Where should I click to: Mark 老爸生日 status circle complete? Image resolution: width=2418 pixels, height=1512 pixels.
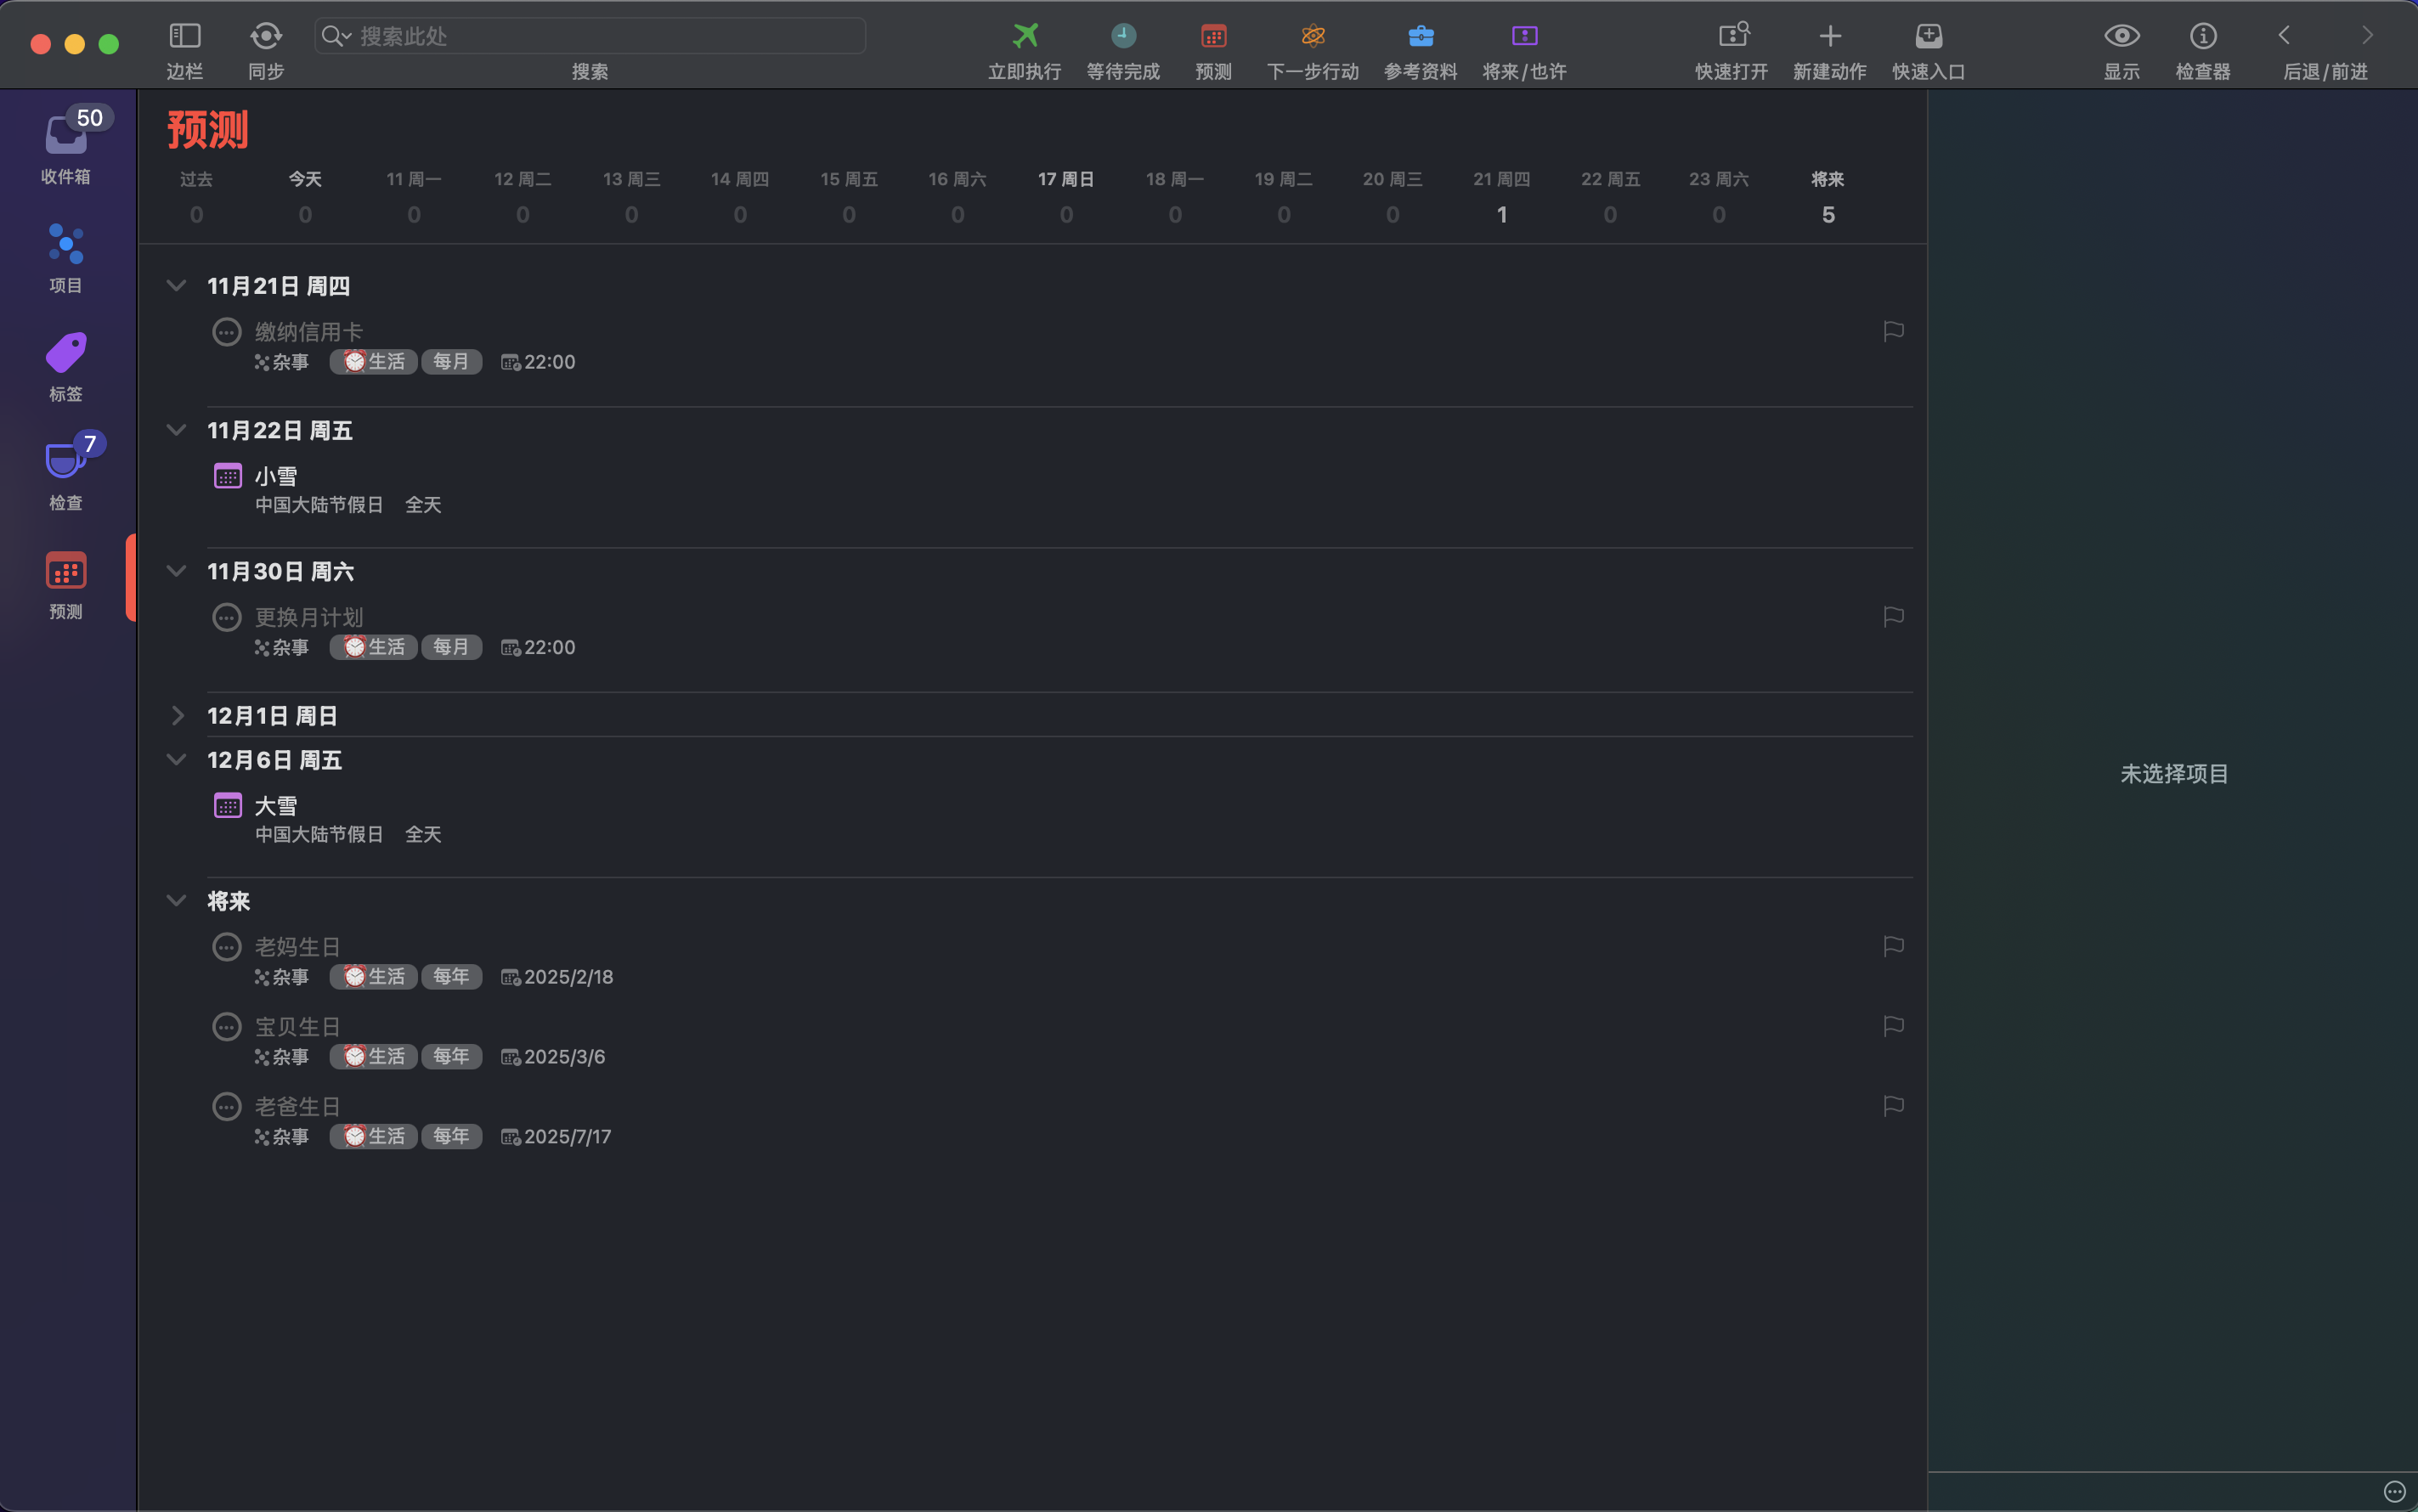click(227, 1106)
